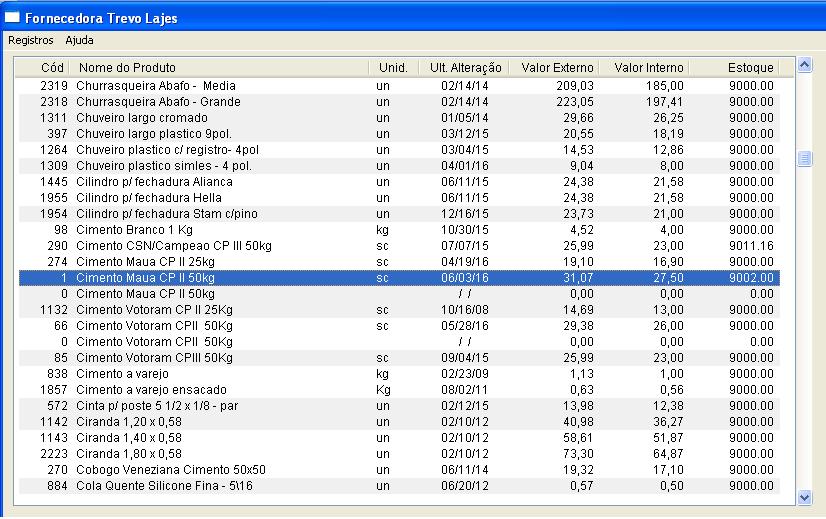Viewport: 826px width, 519px height.
Task: Click the vertical scrollbar thumb
Action: point(805,158)
